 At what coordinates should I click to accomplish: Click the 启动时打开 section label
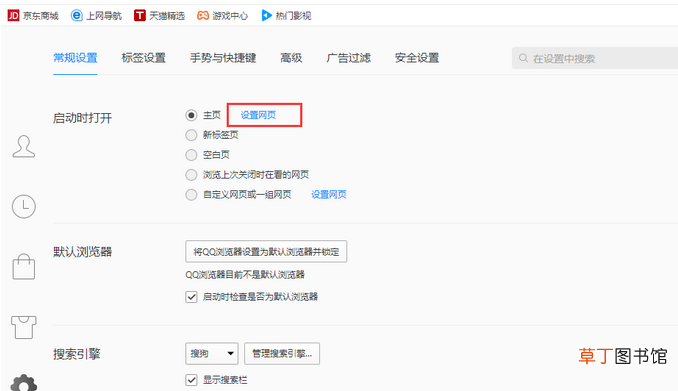click(x=82, y=118)
